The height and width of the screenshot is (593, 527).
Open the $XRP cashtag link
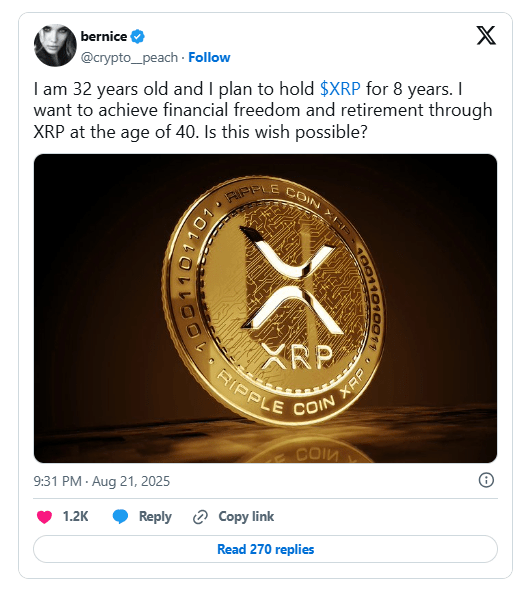tap(340, 89)
